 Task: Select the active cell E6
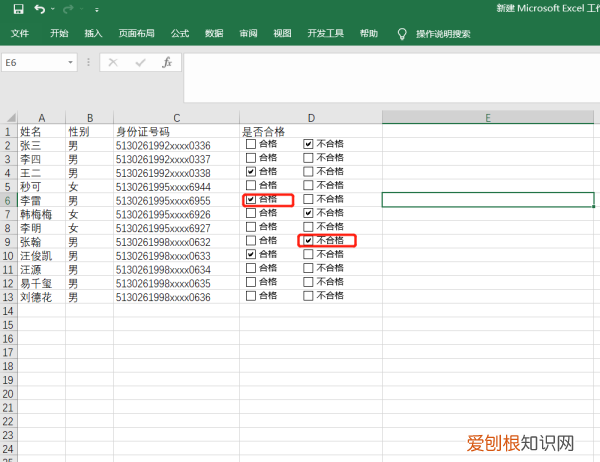click(x=488, y=200)
